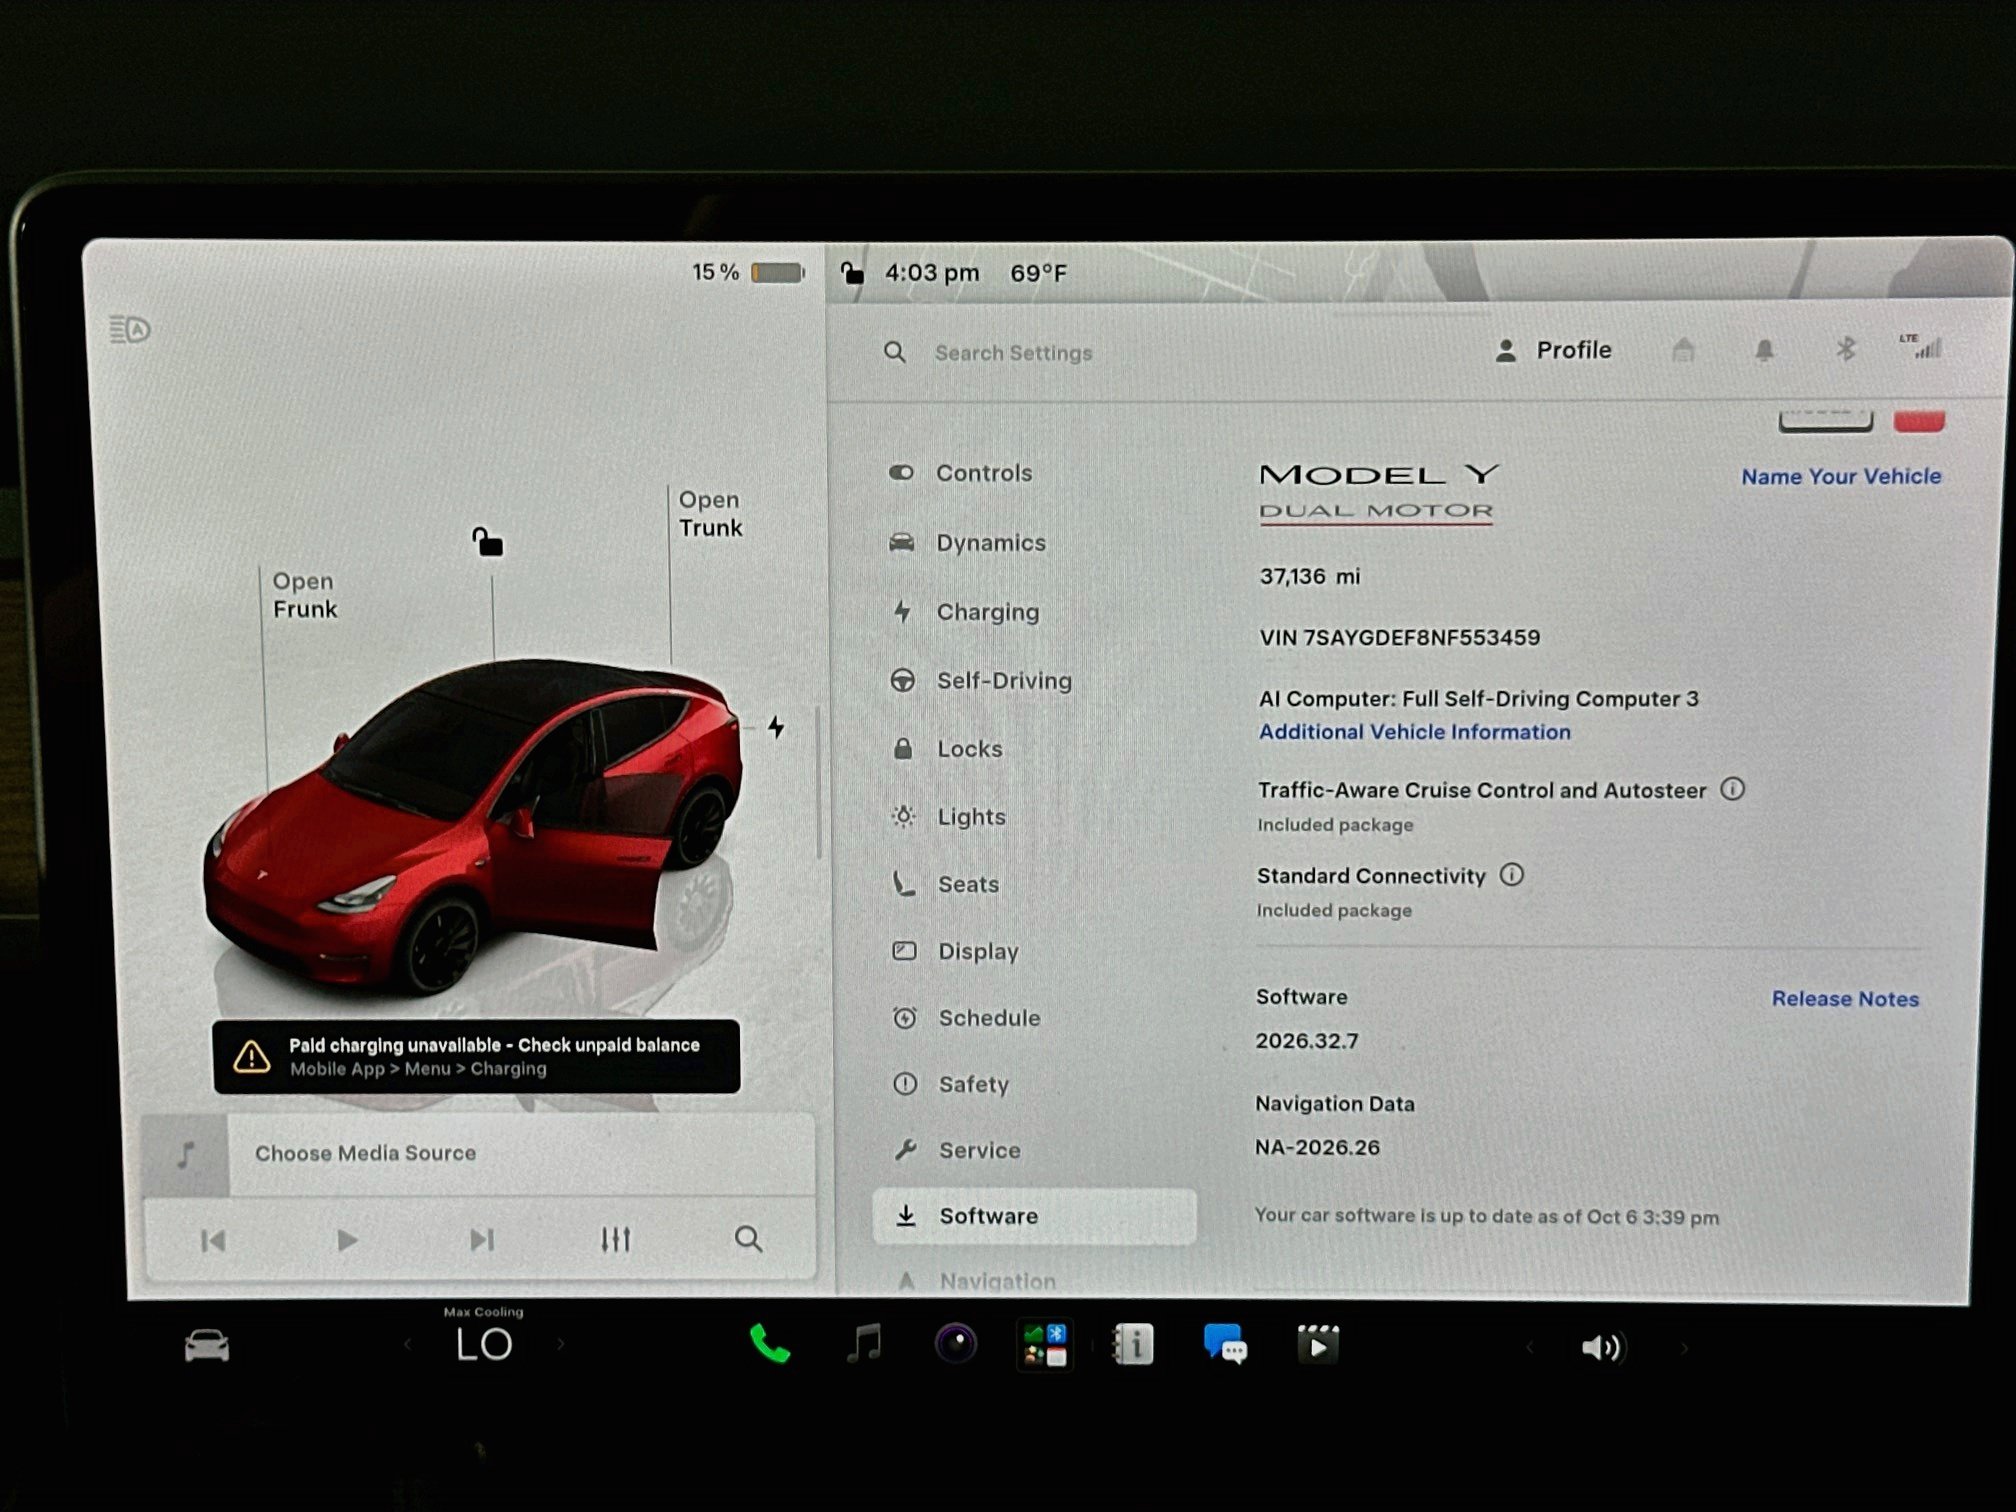Open the app launcher grid icon
This screenshot has width=2016, height=1512.
point(1045,1345)
